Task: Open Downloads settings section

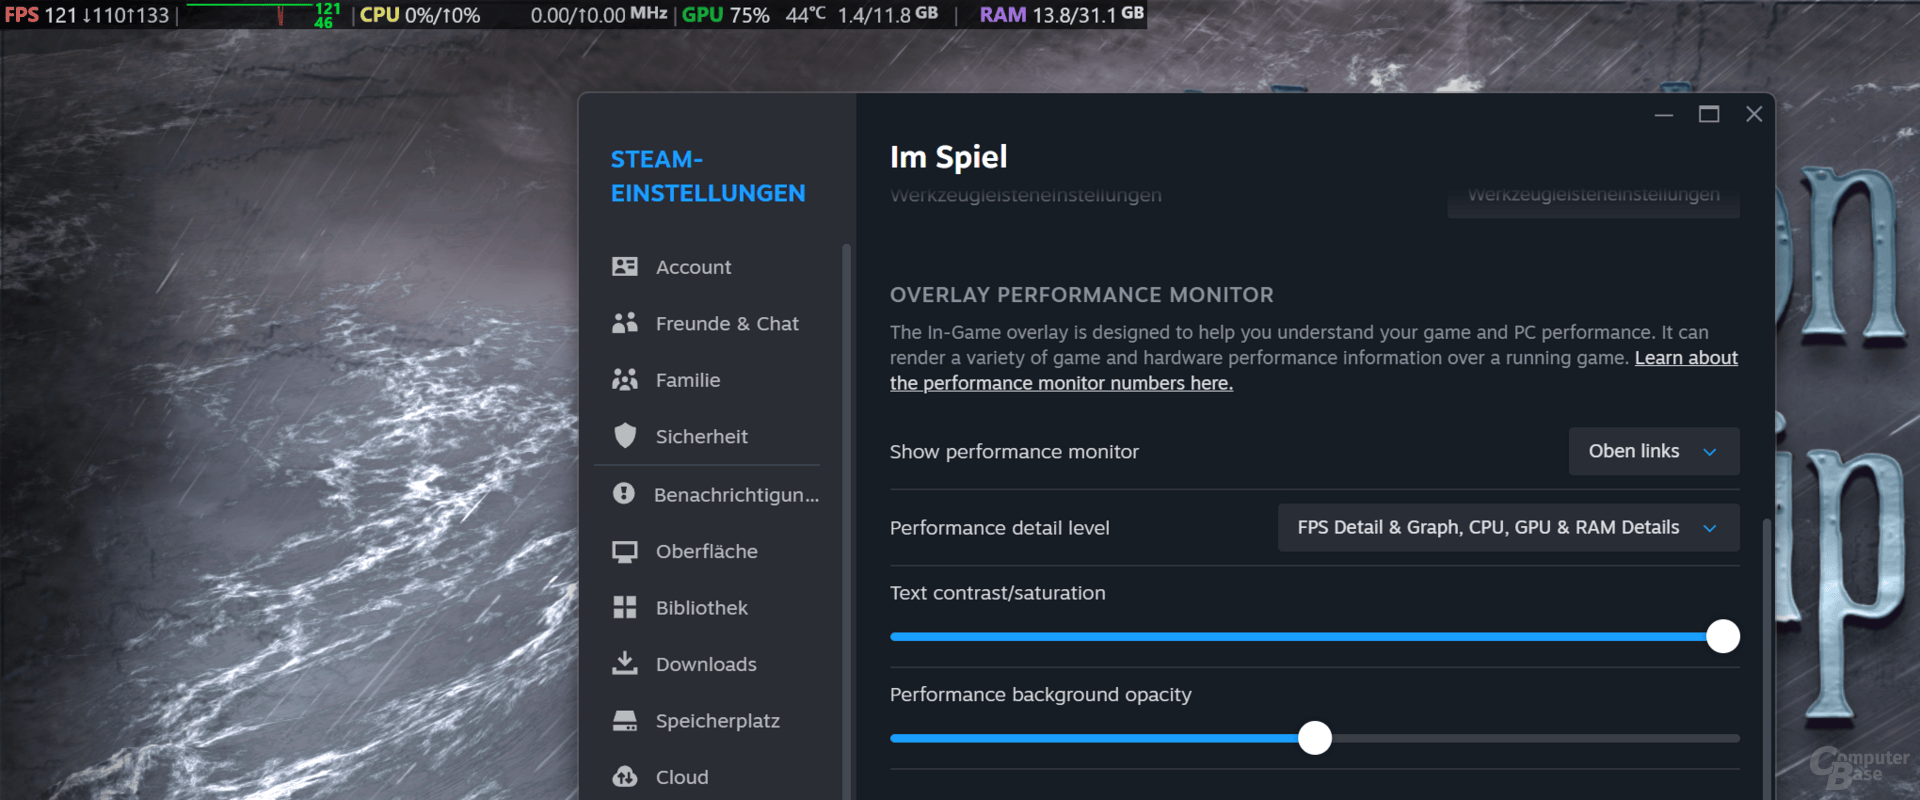Action: [x=708, y=664]
